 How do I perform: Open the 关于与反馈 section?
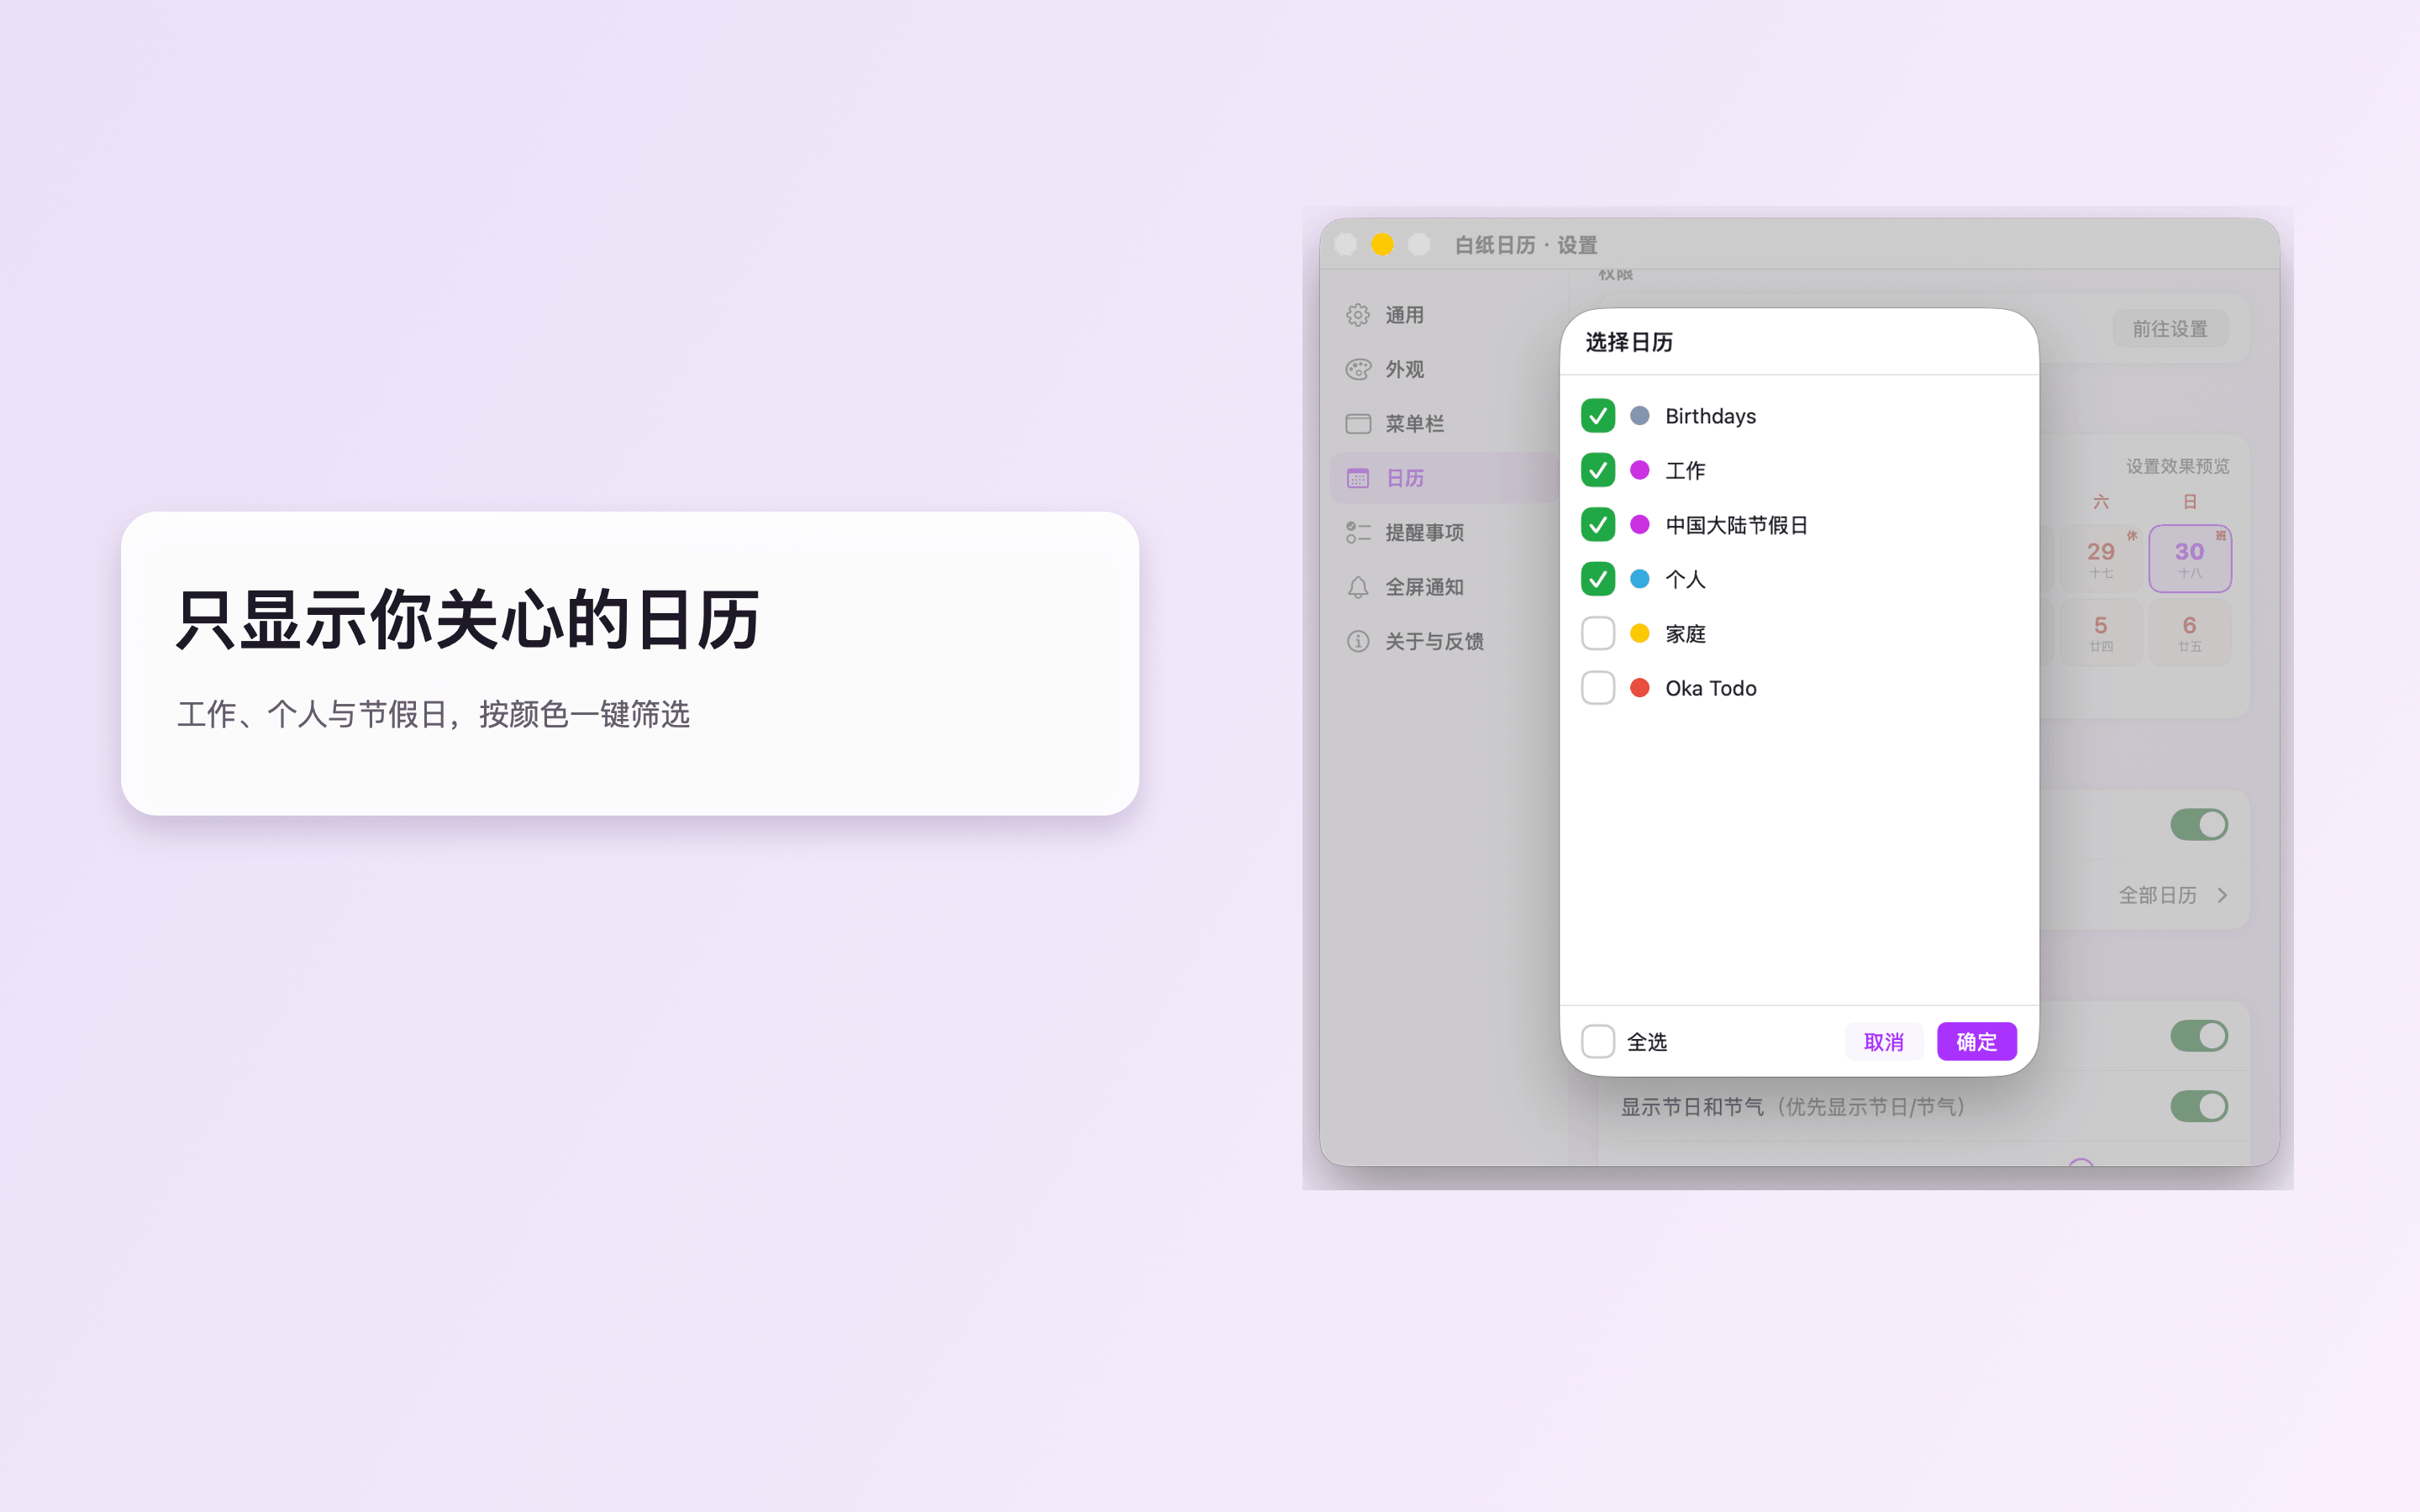click(x=1444, y=641)
